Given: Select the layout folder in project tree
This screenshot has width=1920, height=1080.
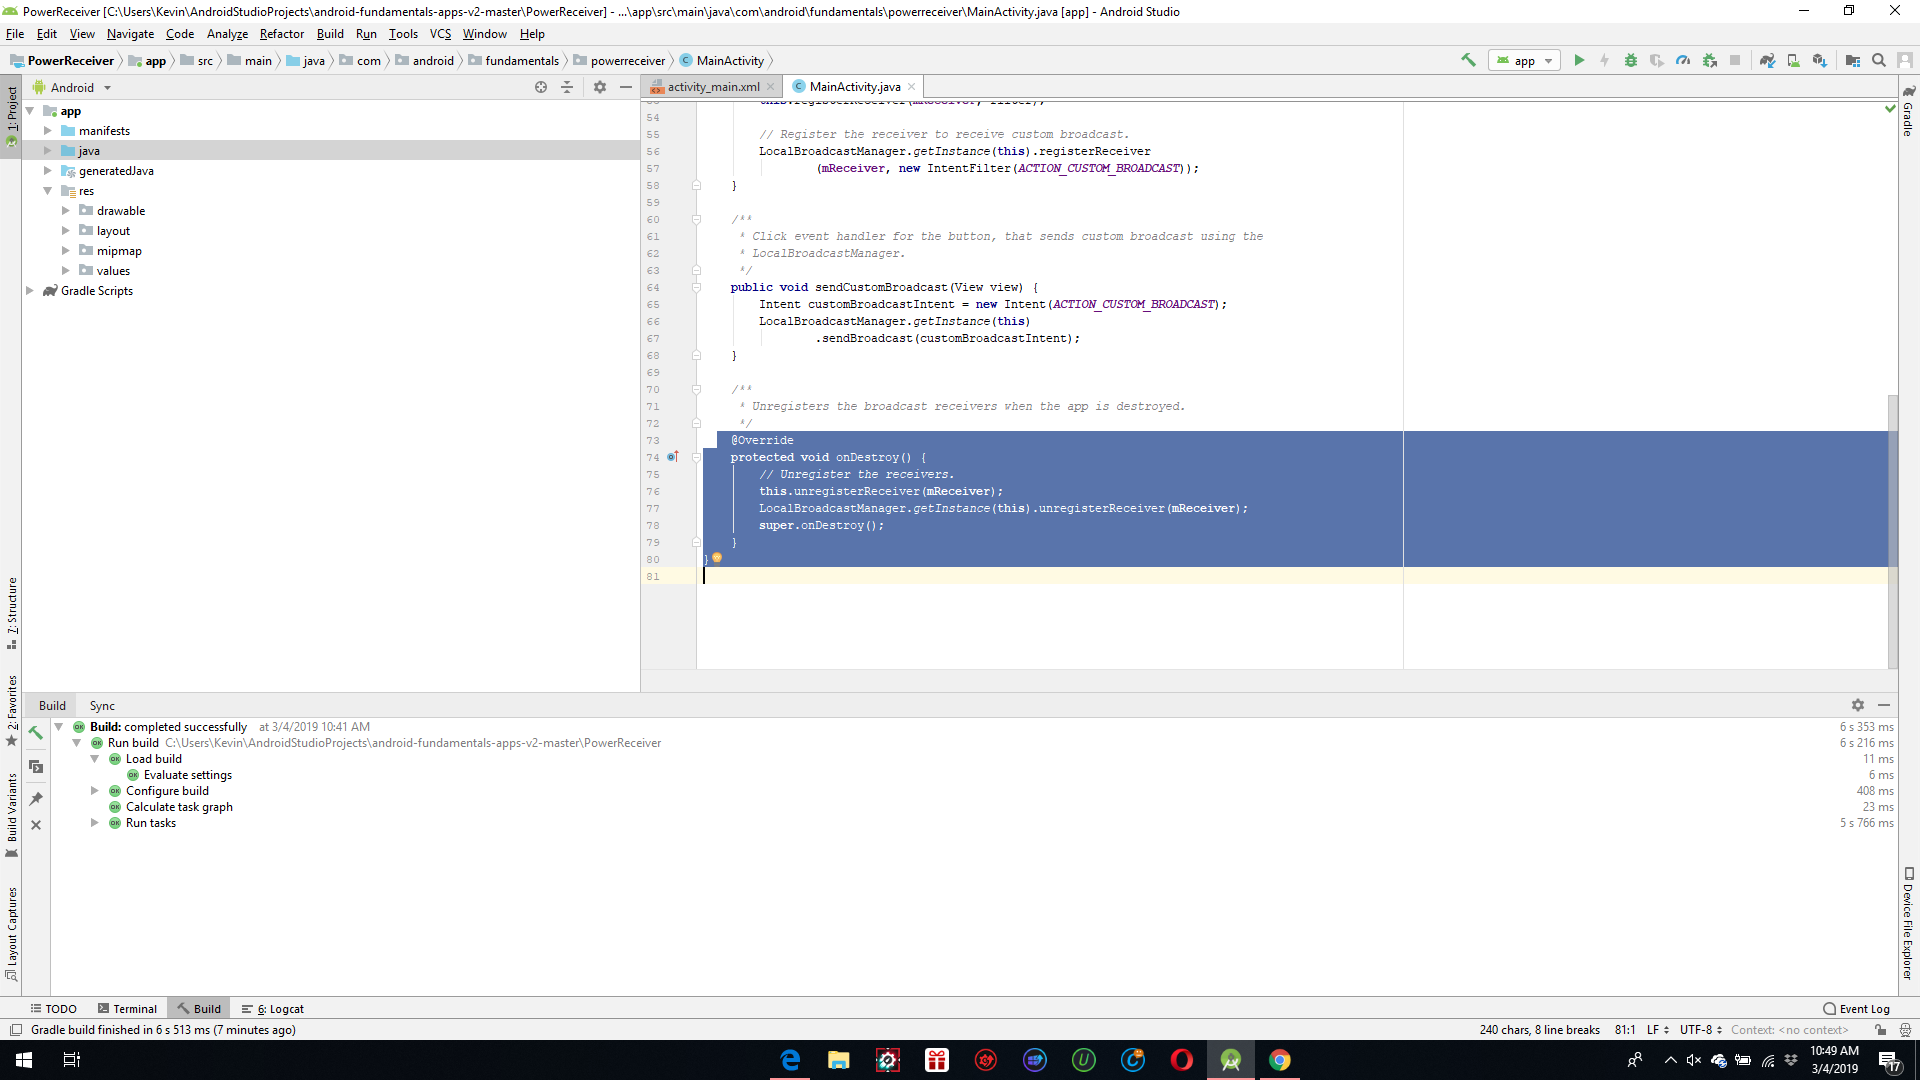Looking at the screenshot, I should 113,231.
